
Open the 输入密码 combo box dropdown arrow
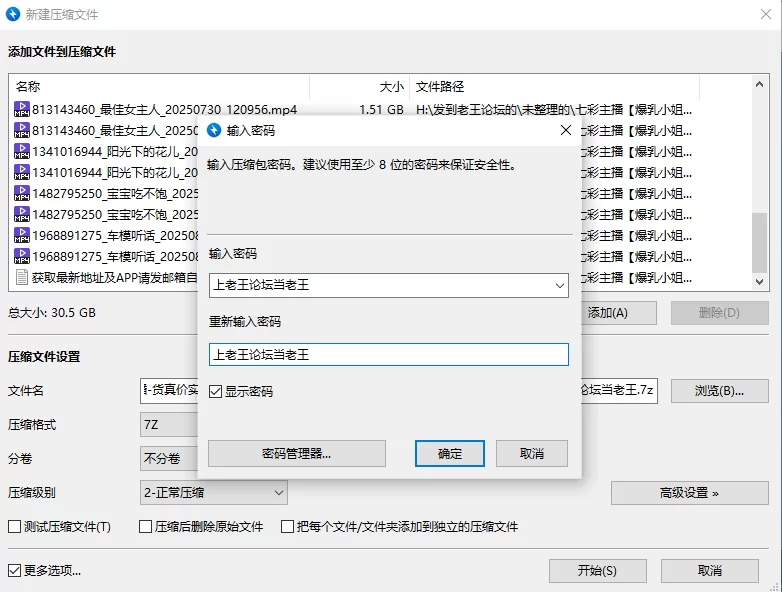(560, 286)
